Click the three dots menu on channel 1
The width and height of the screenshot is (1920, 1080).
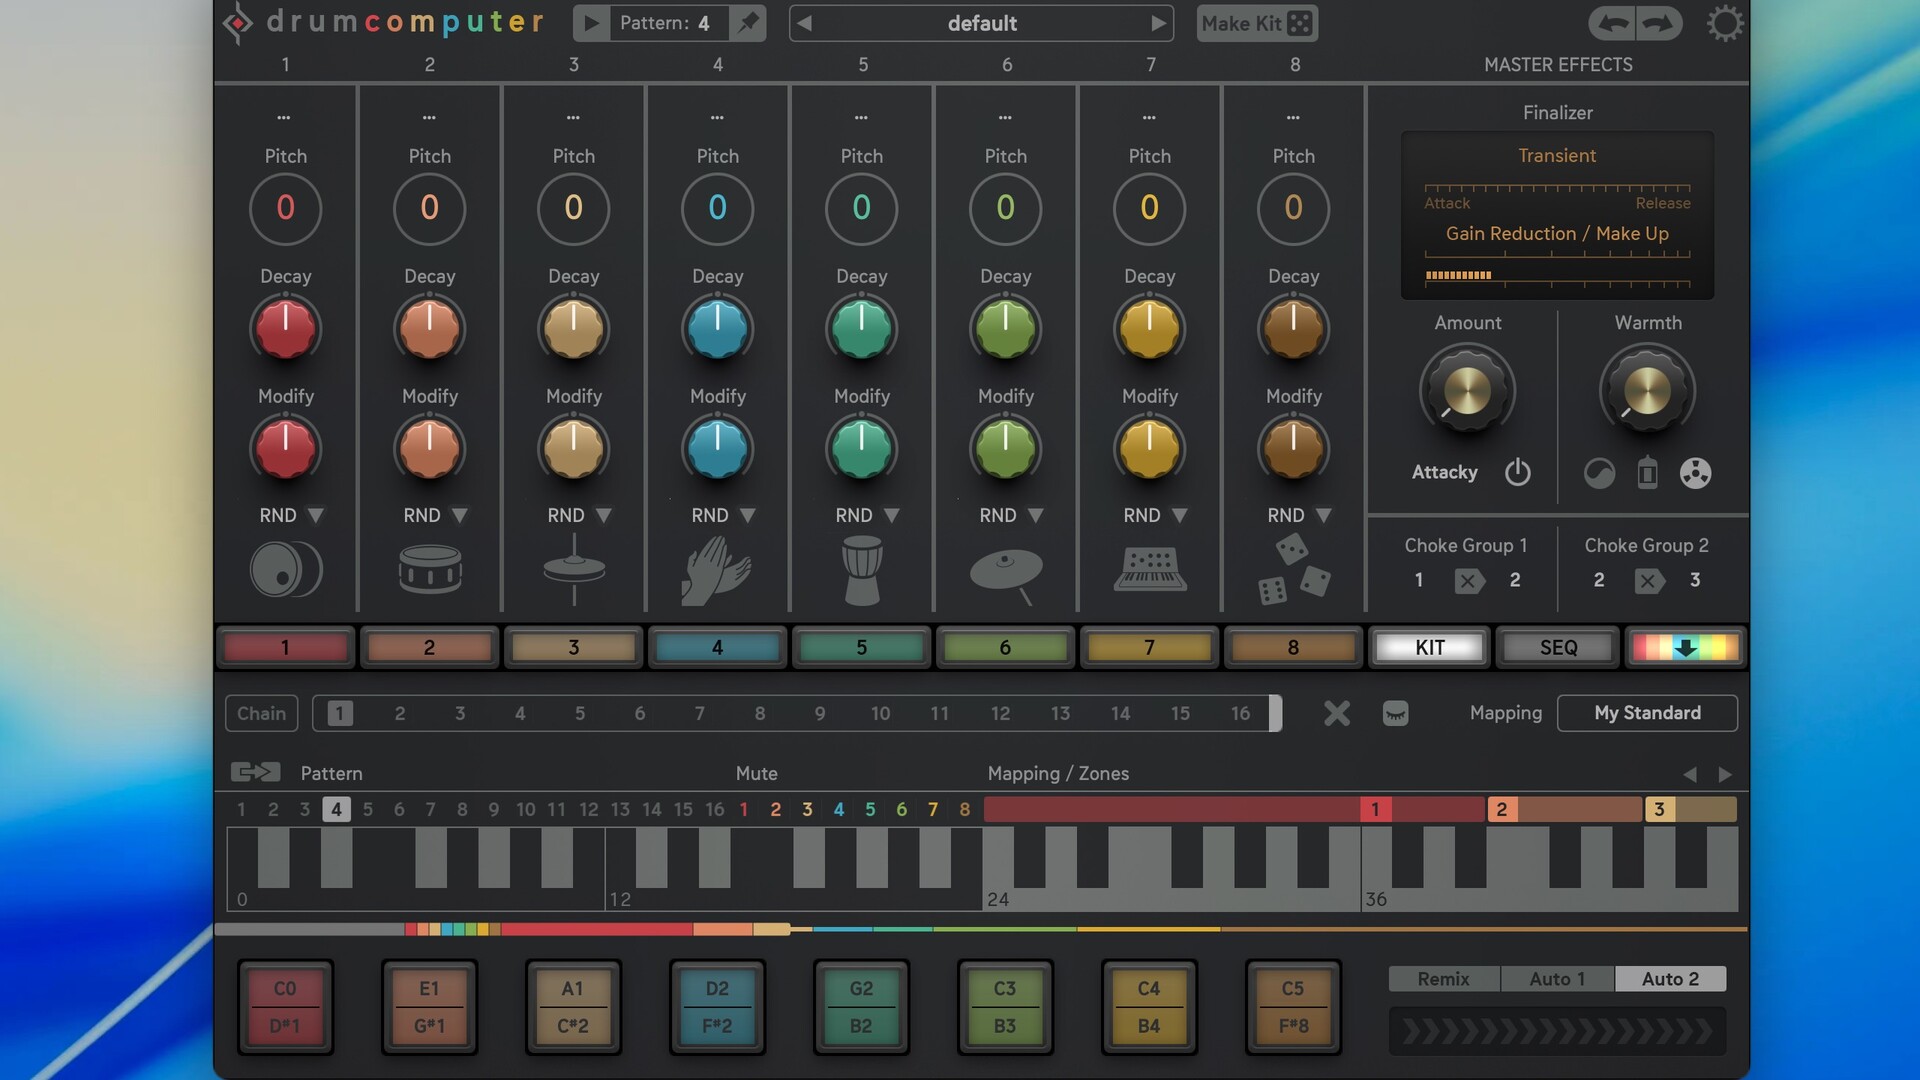284,118
